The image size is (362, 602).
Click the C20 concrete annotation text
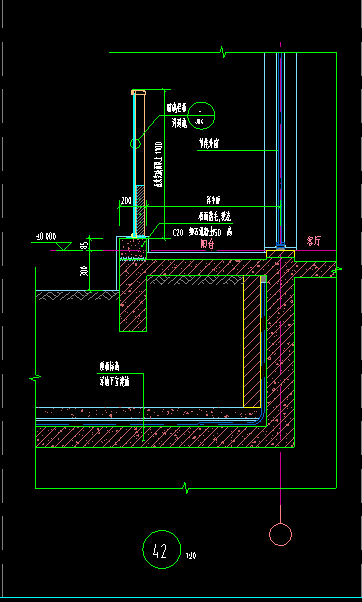click(203, 232)
